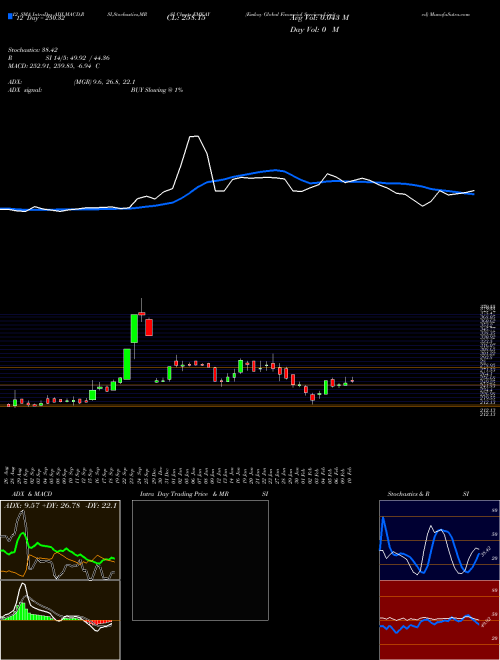Click the "CL: 233.15" closing price label
The height and width of the screenshot is (660, 500).
point(186,18)
